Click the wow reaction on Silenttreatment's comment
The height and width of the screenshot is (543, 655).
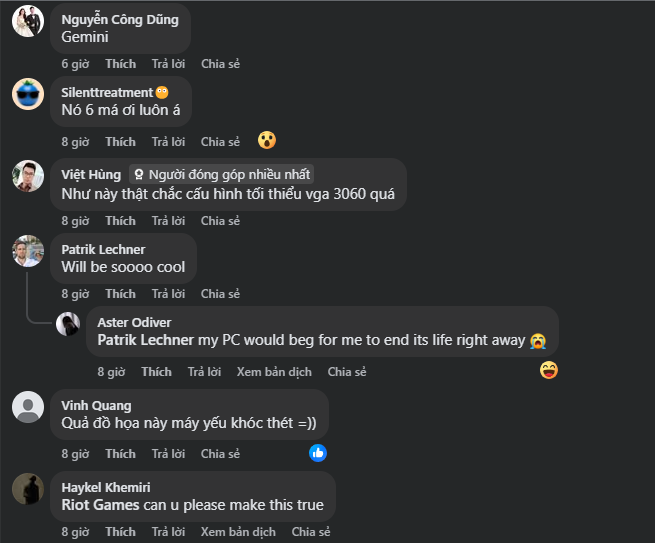point(266,140)
